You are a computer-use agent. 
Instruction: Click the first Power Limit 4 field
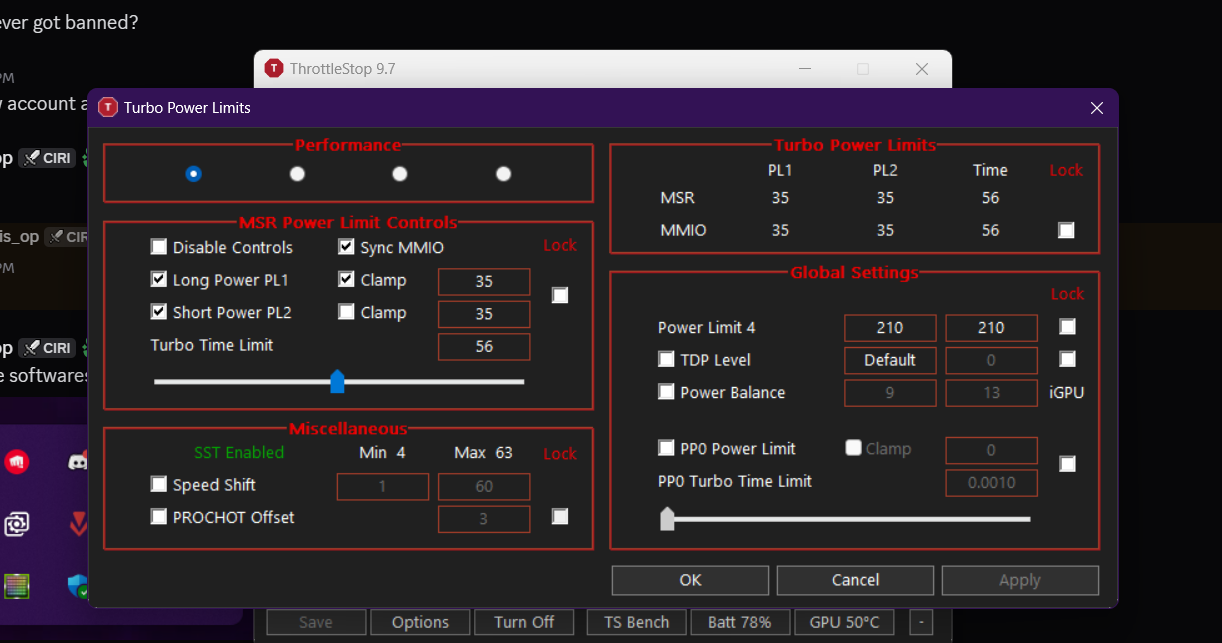[x=890, y=328]
